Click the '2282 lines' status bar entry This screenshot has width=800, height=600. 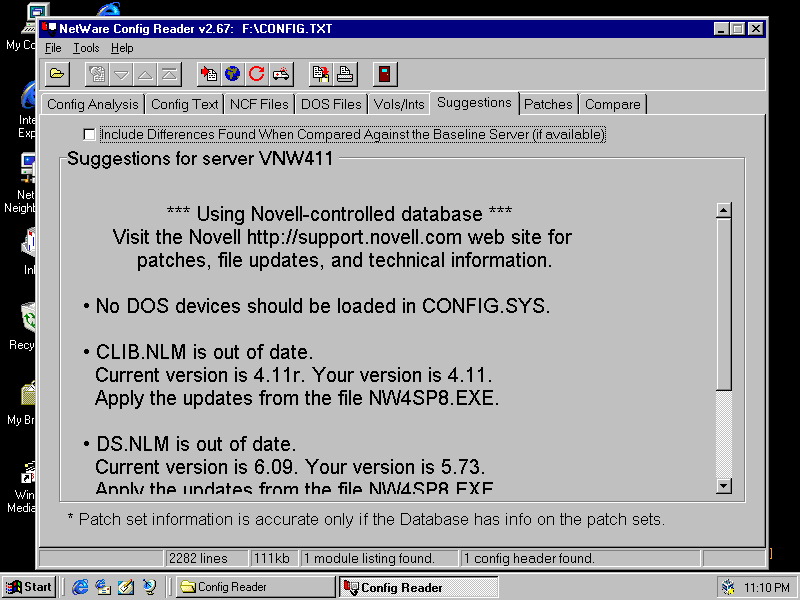(x=206, y=559)
